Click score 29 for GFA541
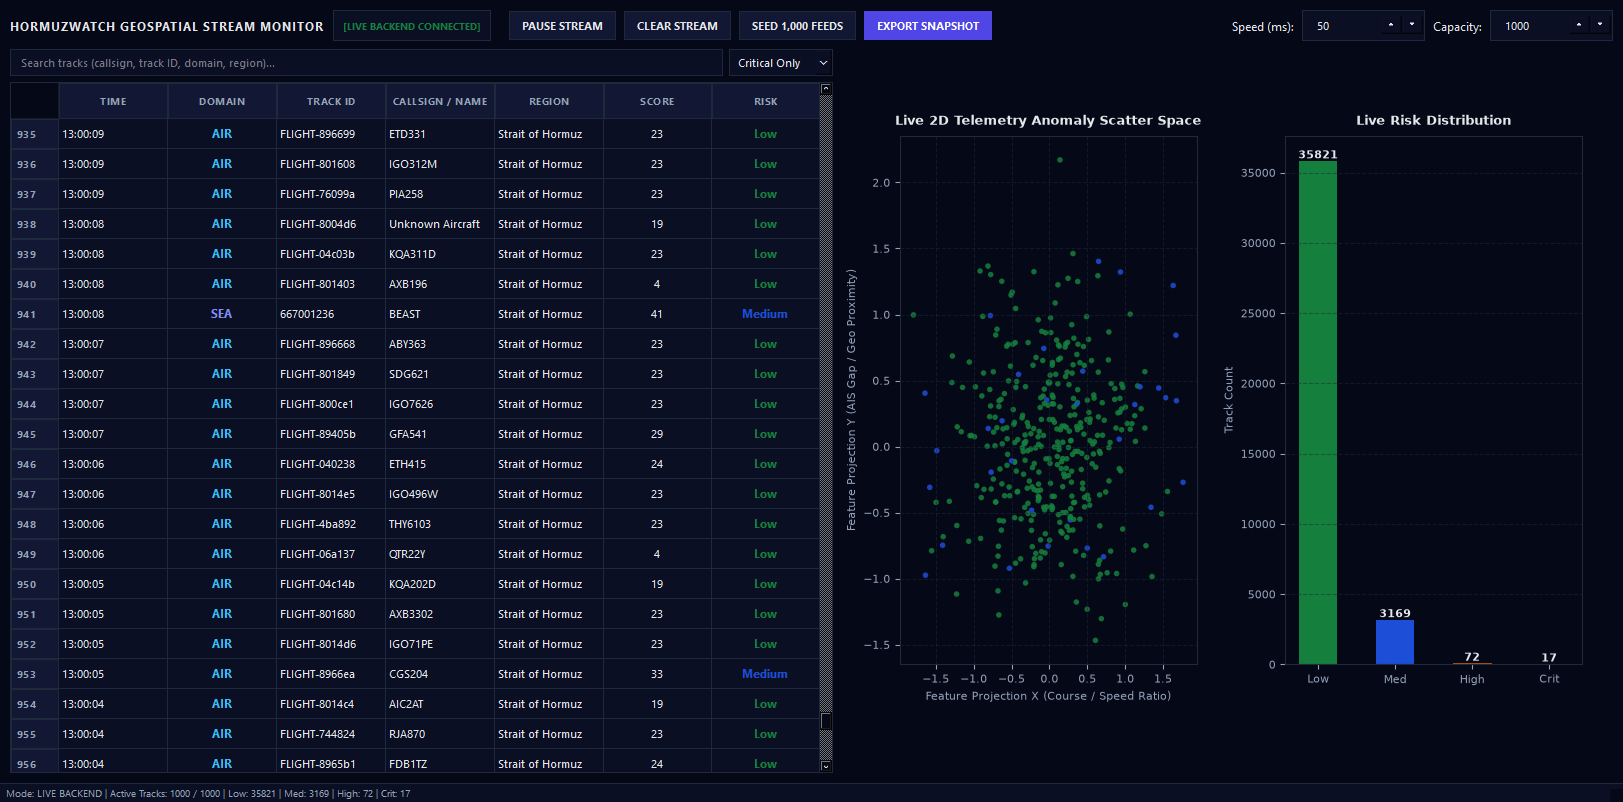This screenshot has width=1623, height=802. pyautogui.click(x=657, y=434)
